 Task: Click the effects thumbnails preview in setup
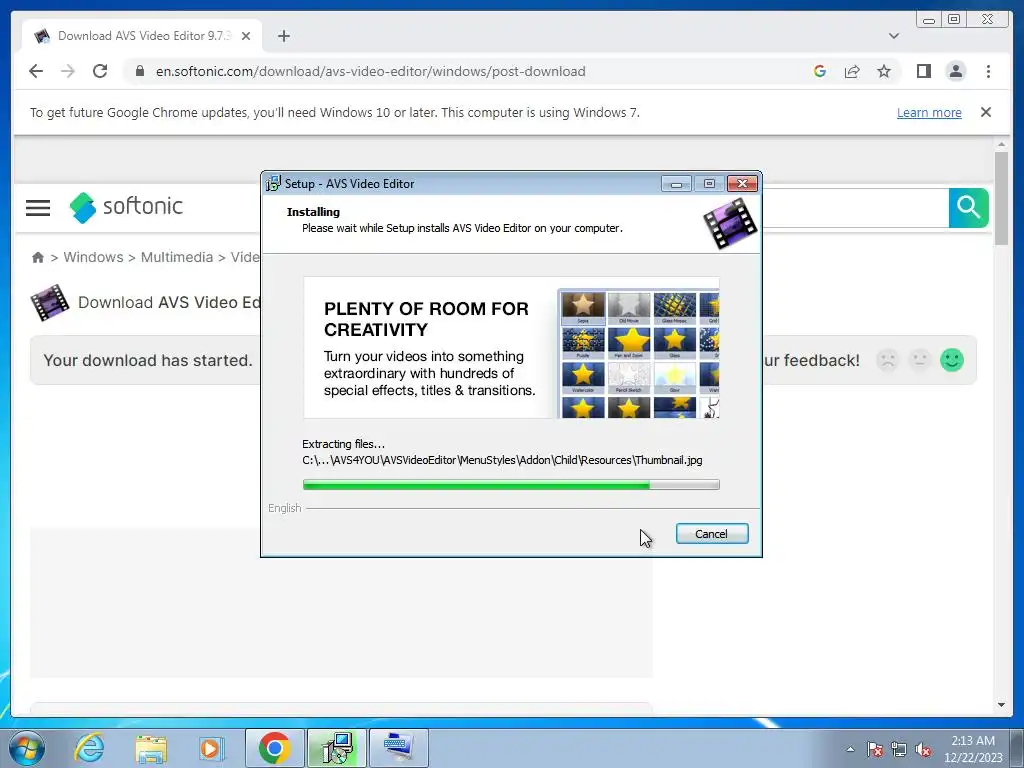coord(639,353)
